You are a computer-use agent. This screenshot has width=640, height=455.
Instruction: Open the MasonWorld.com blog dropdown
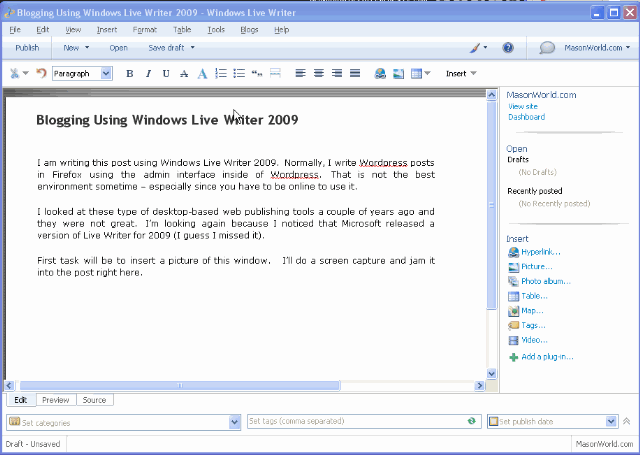[x=597, y=48]
